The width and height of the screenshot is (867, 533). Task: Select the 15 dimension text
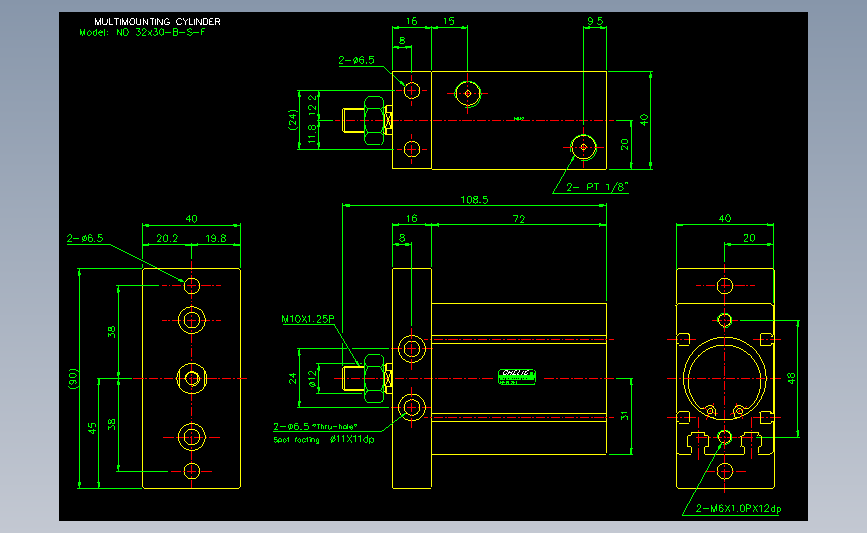(448, 21)
